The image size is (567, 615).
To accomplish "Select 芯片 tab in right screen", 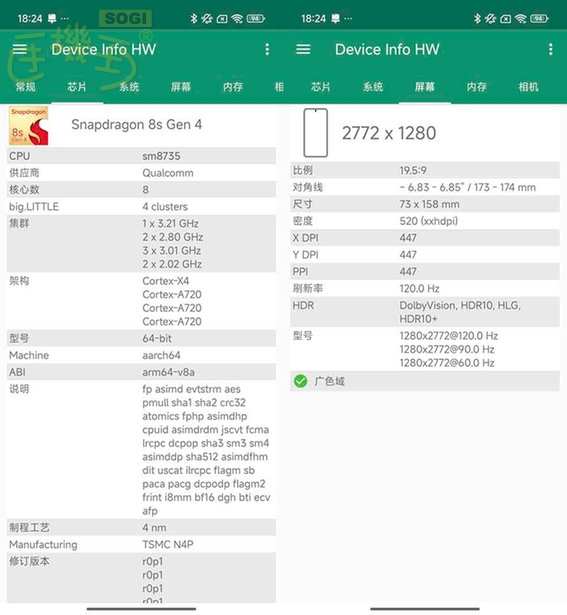I will click(x=321, y=87).
